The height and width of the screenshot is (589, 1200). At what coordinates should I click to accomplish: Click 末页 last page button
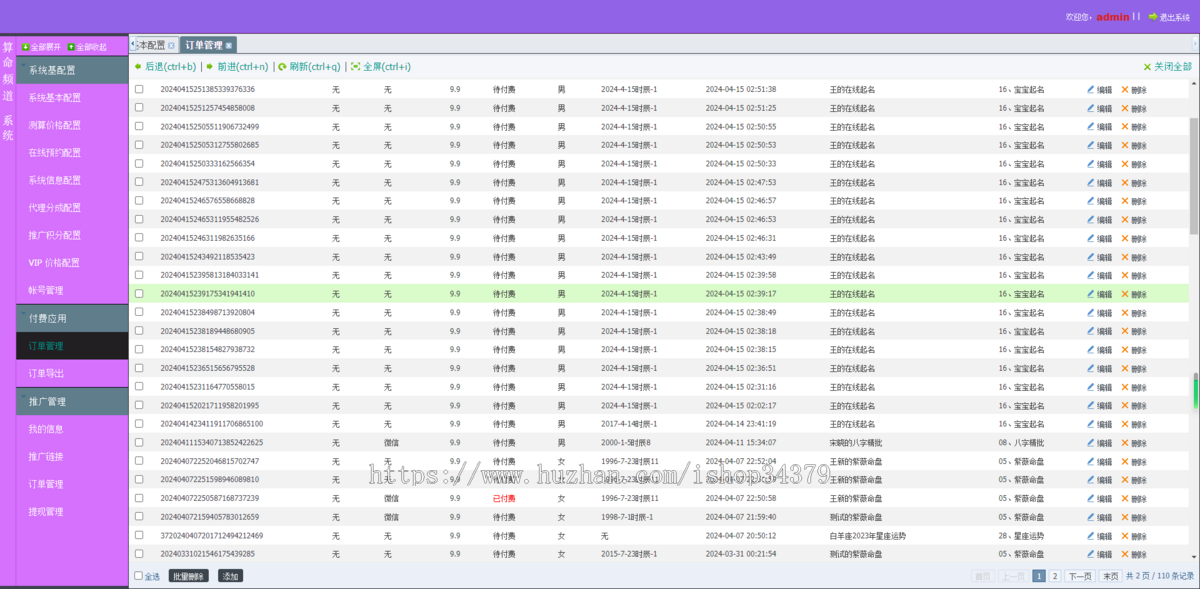pos(1110,576)
